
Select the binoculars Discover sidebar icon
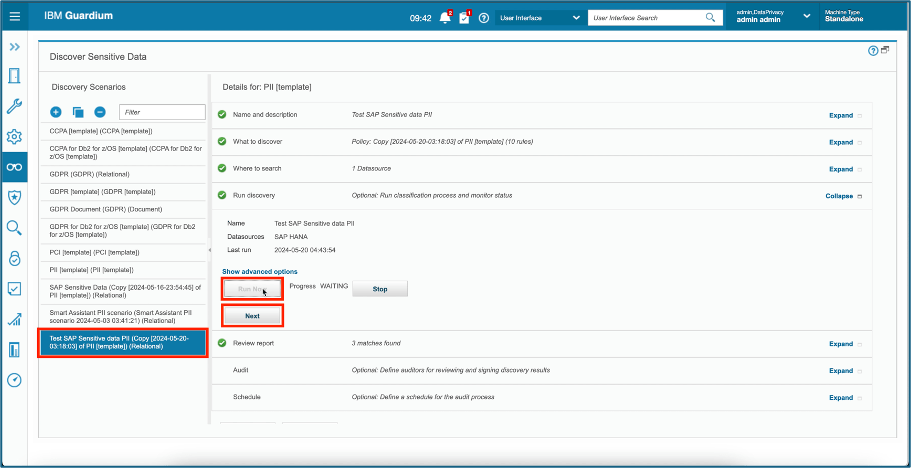(15, 167)
